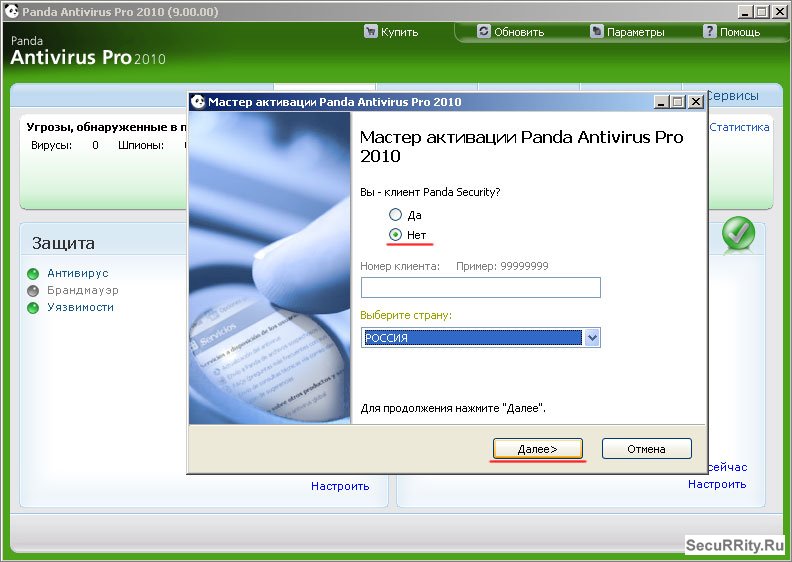
Task: Select the Да radio button
Action: coord(395,215)
